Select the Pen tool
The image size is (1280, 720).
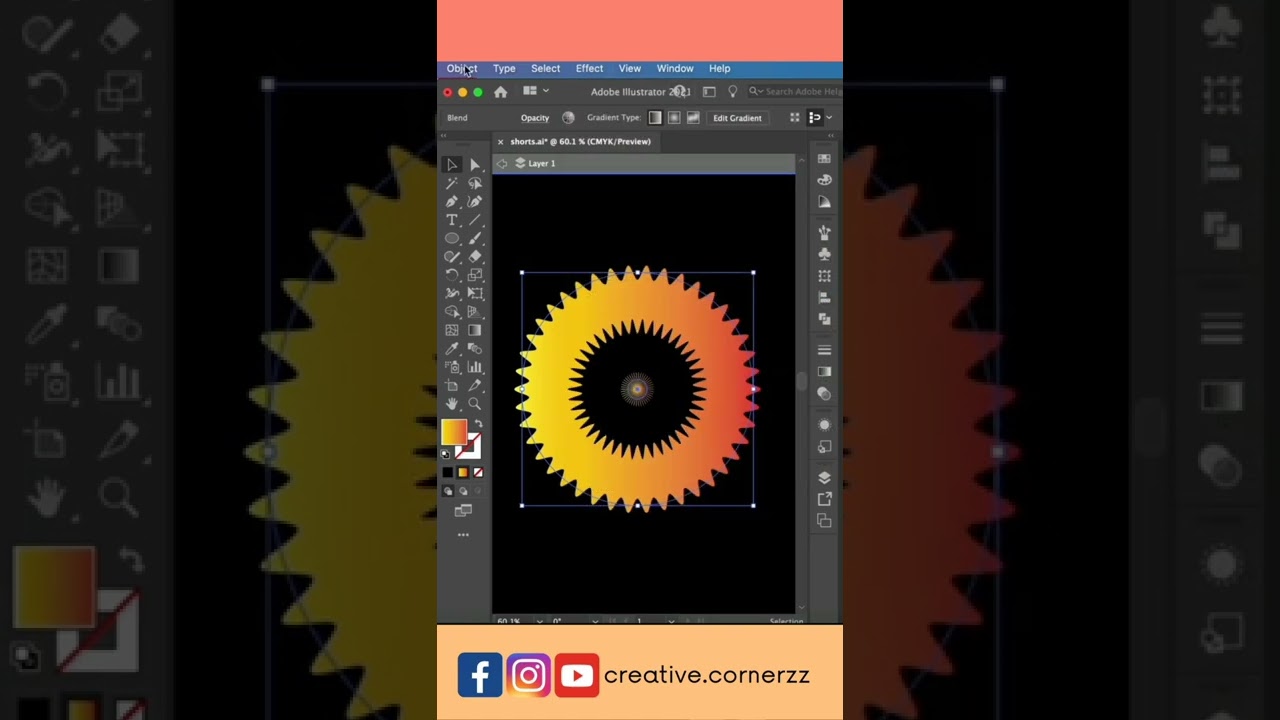click(x=452, y=202)
